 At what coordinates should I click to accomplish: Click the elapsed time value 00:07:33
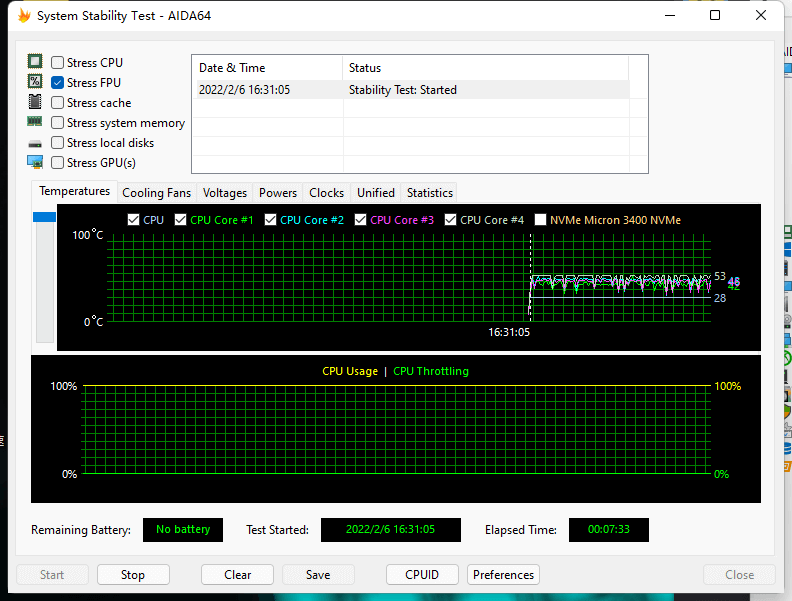tap(609, 529)
